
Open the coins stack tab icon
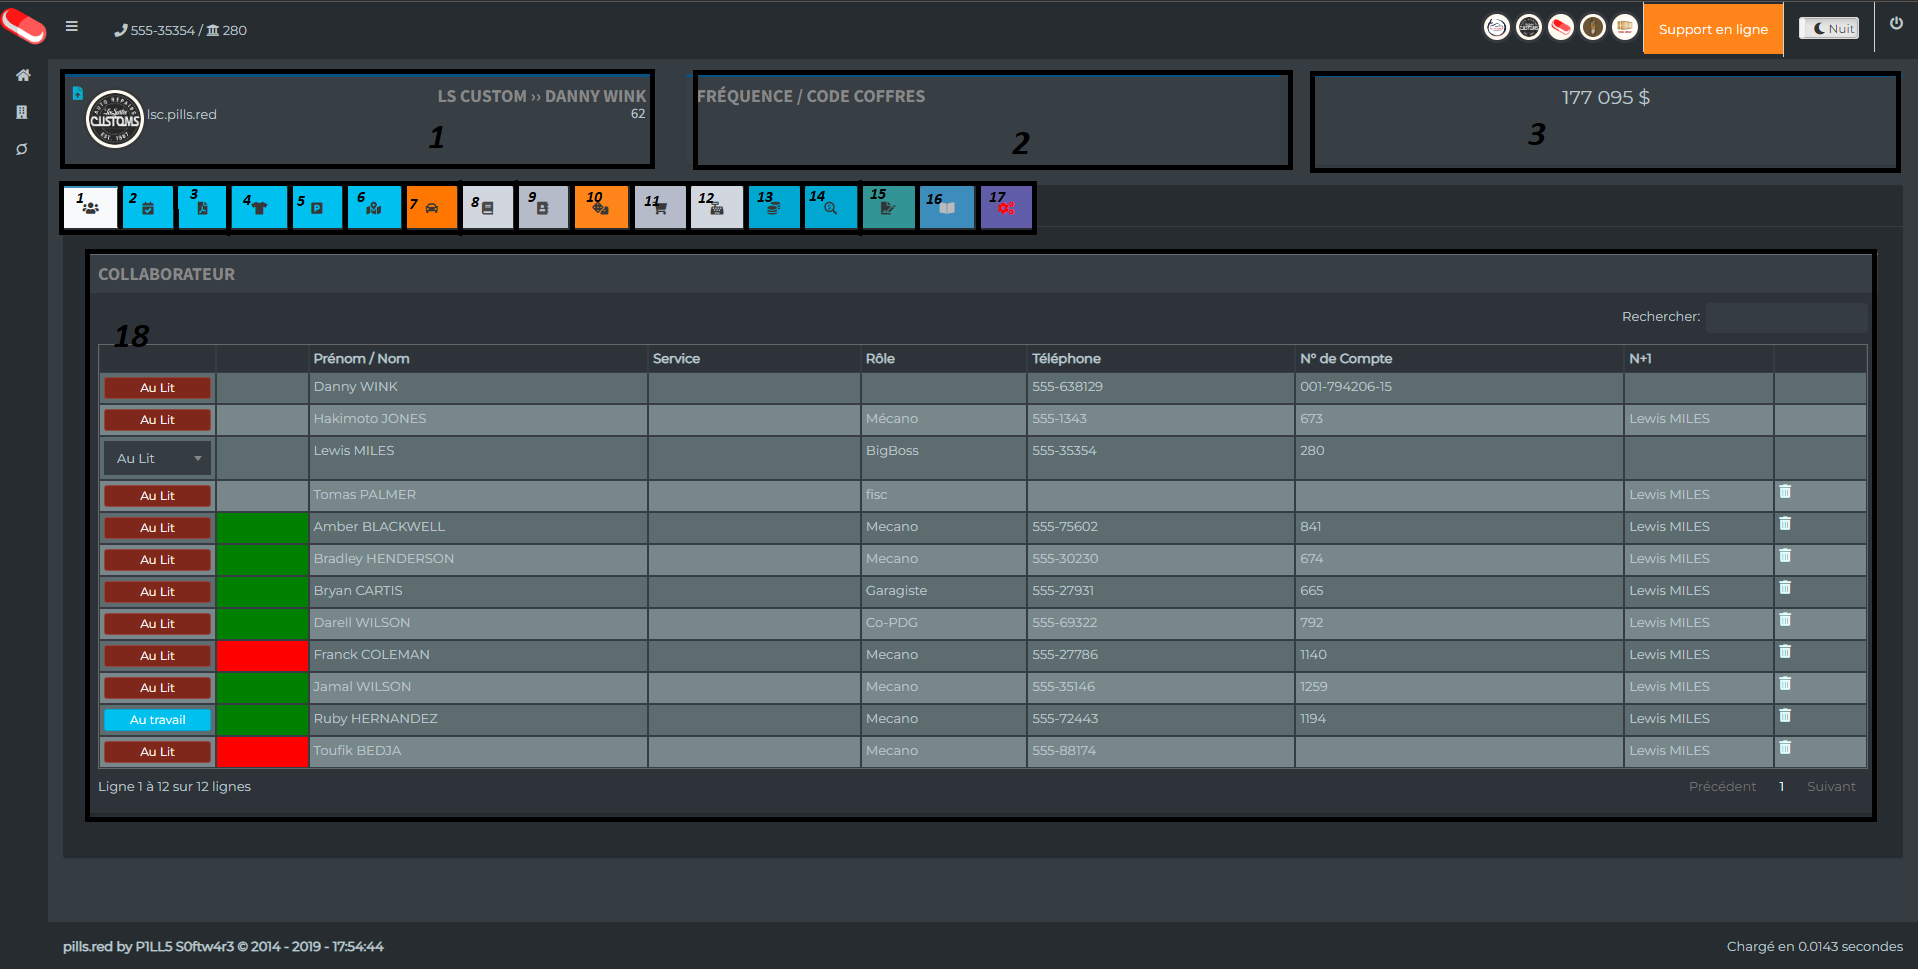tap(774, 208)
